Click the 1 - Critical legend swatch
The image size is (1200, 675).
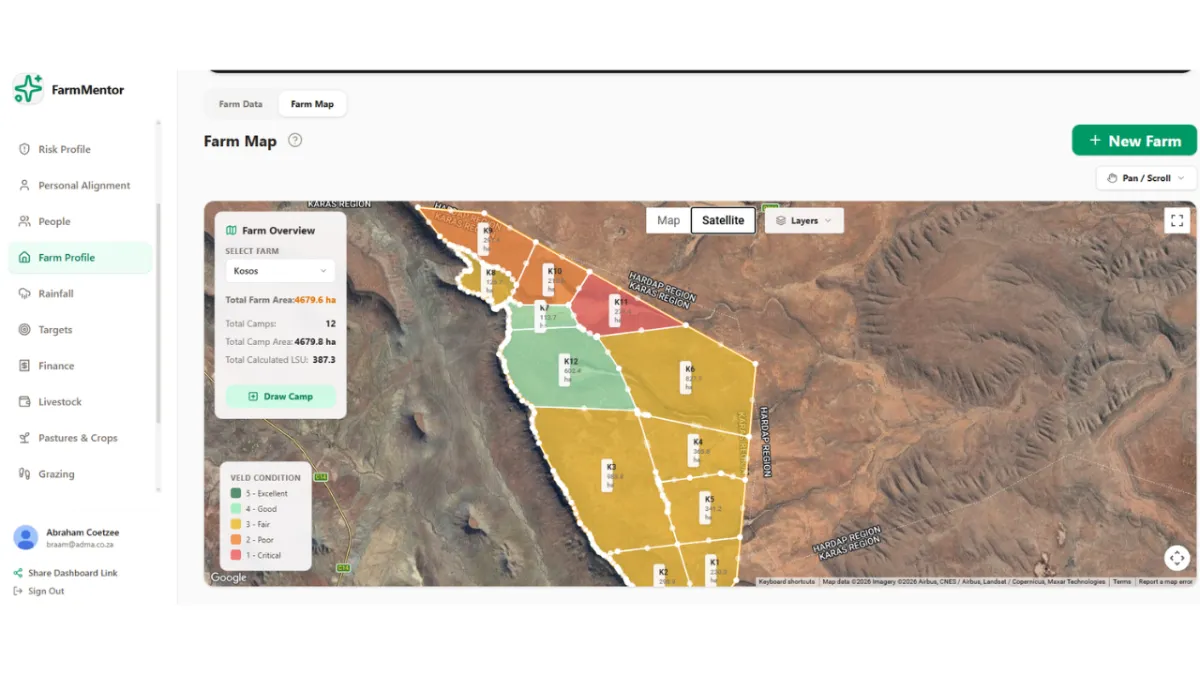click(235, 555)
